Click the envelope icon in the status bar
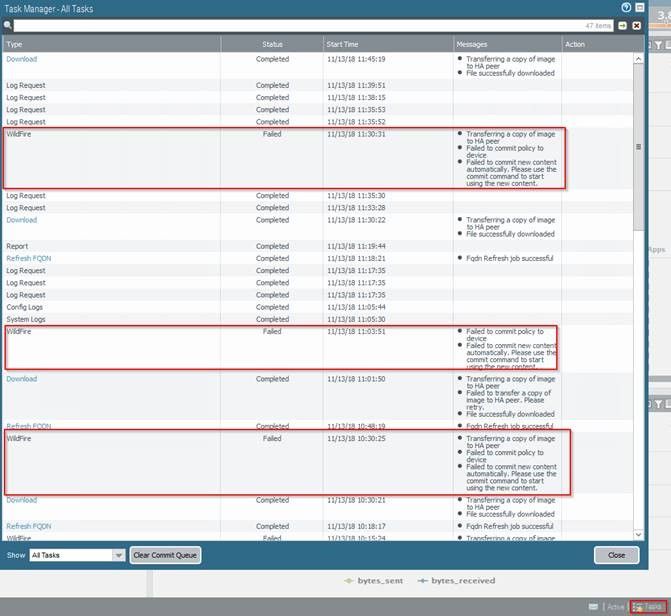The image size is (671, 616). click(x=594, y=606)
